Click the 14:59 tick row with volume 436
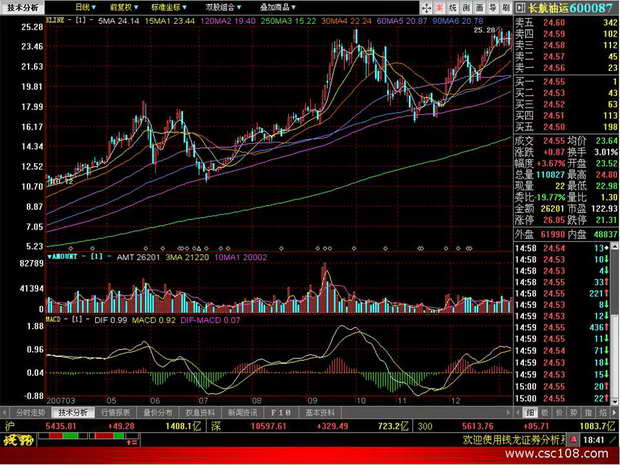 (562, 327)
